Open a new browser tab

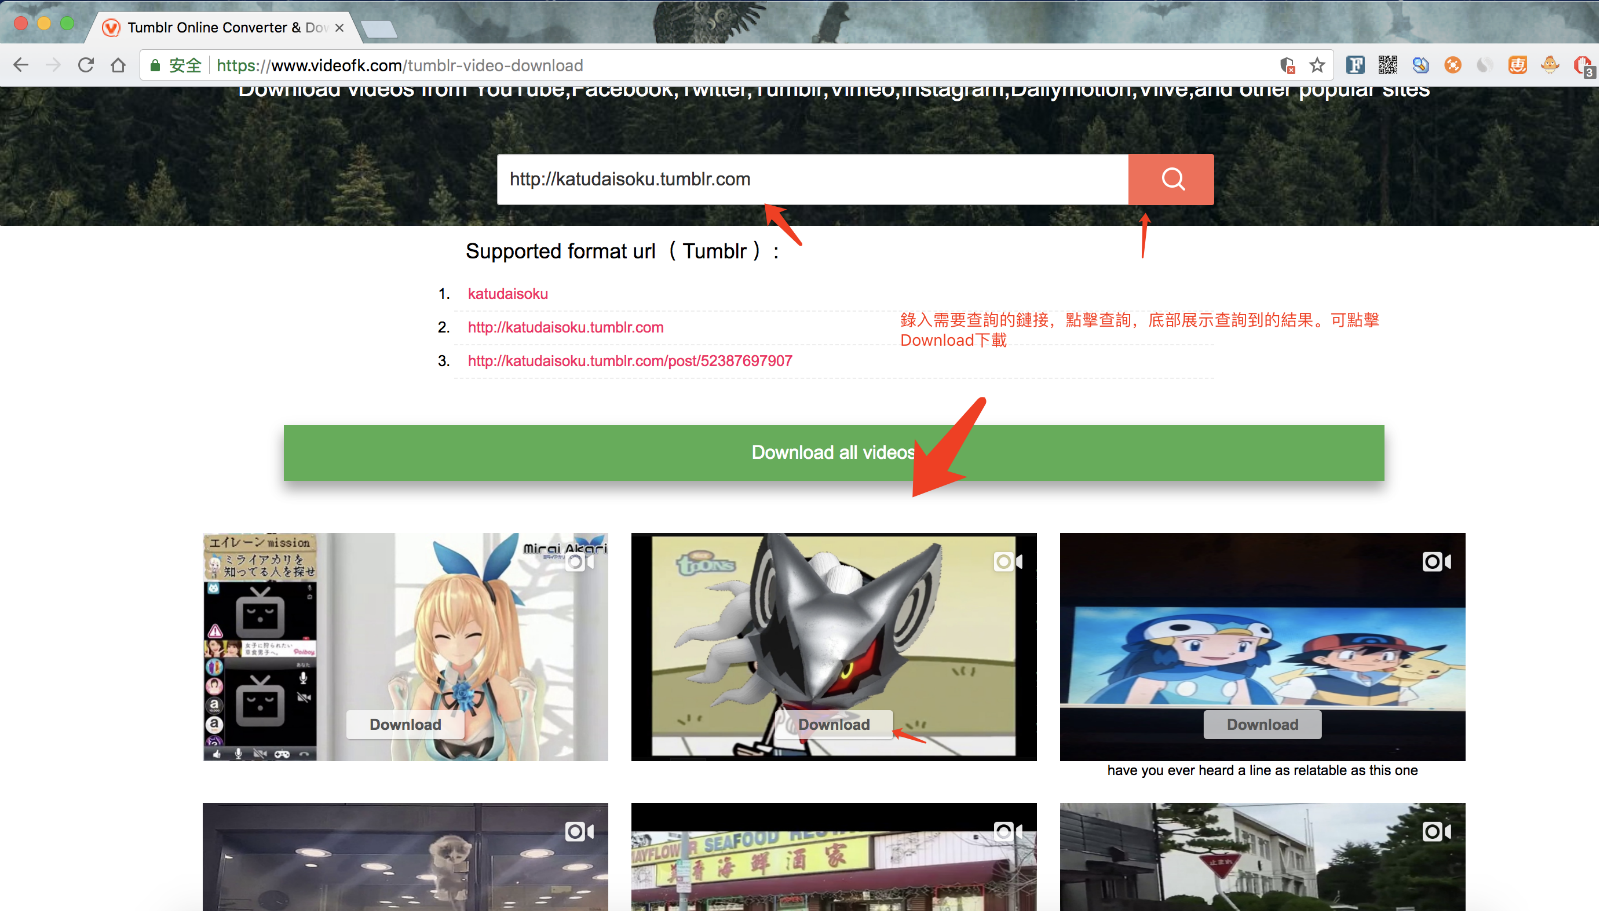(378, 28)
